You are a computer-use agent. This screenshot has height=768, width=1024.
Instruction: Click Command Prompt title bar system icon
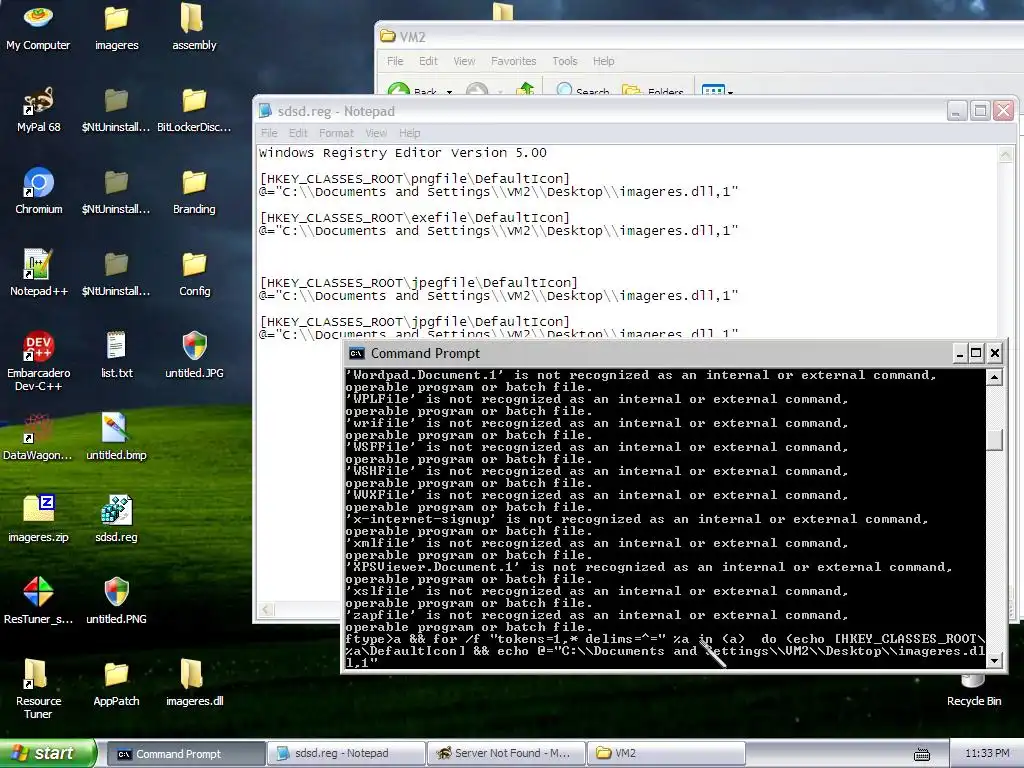pos(357,353)
